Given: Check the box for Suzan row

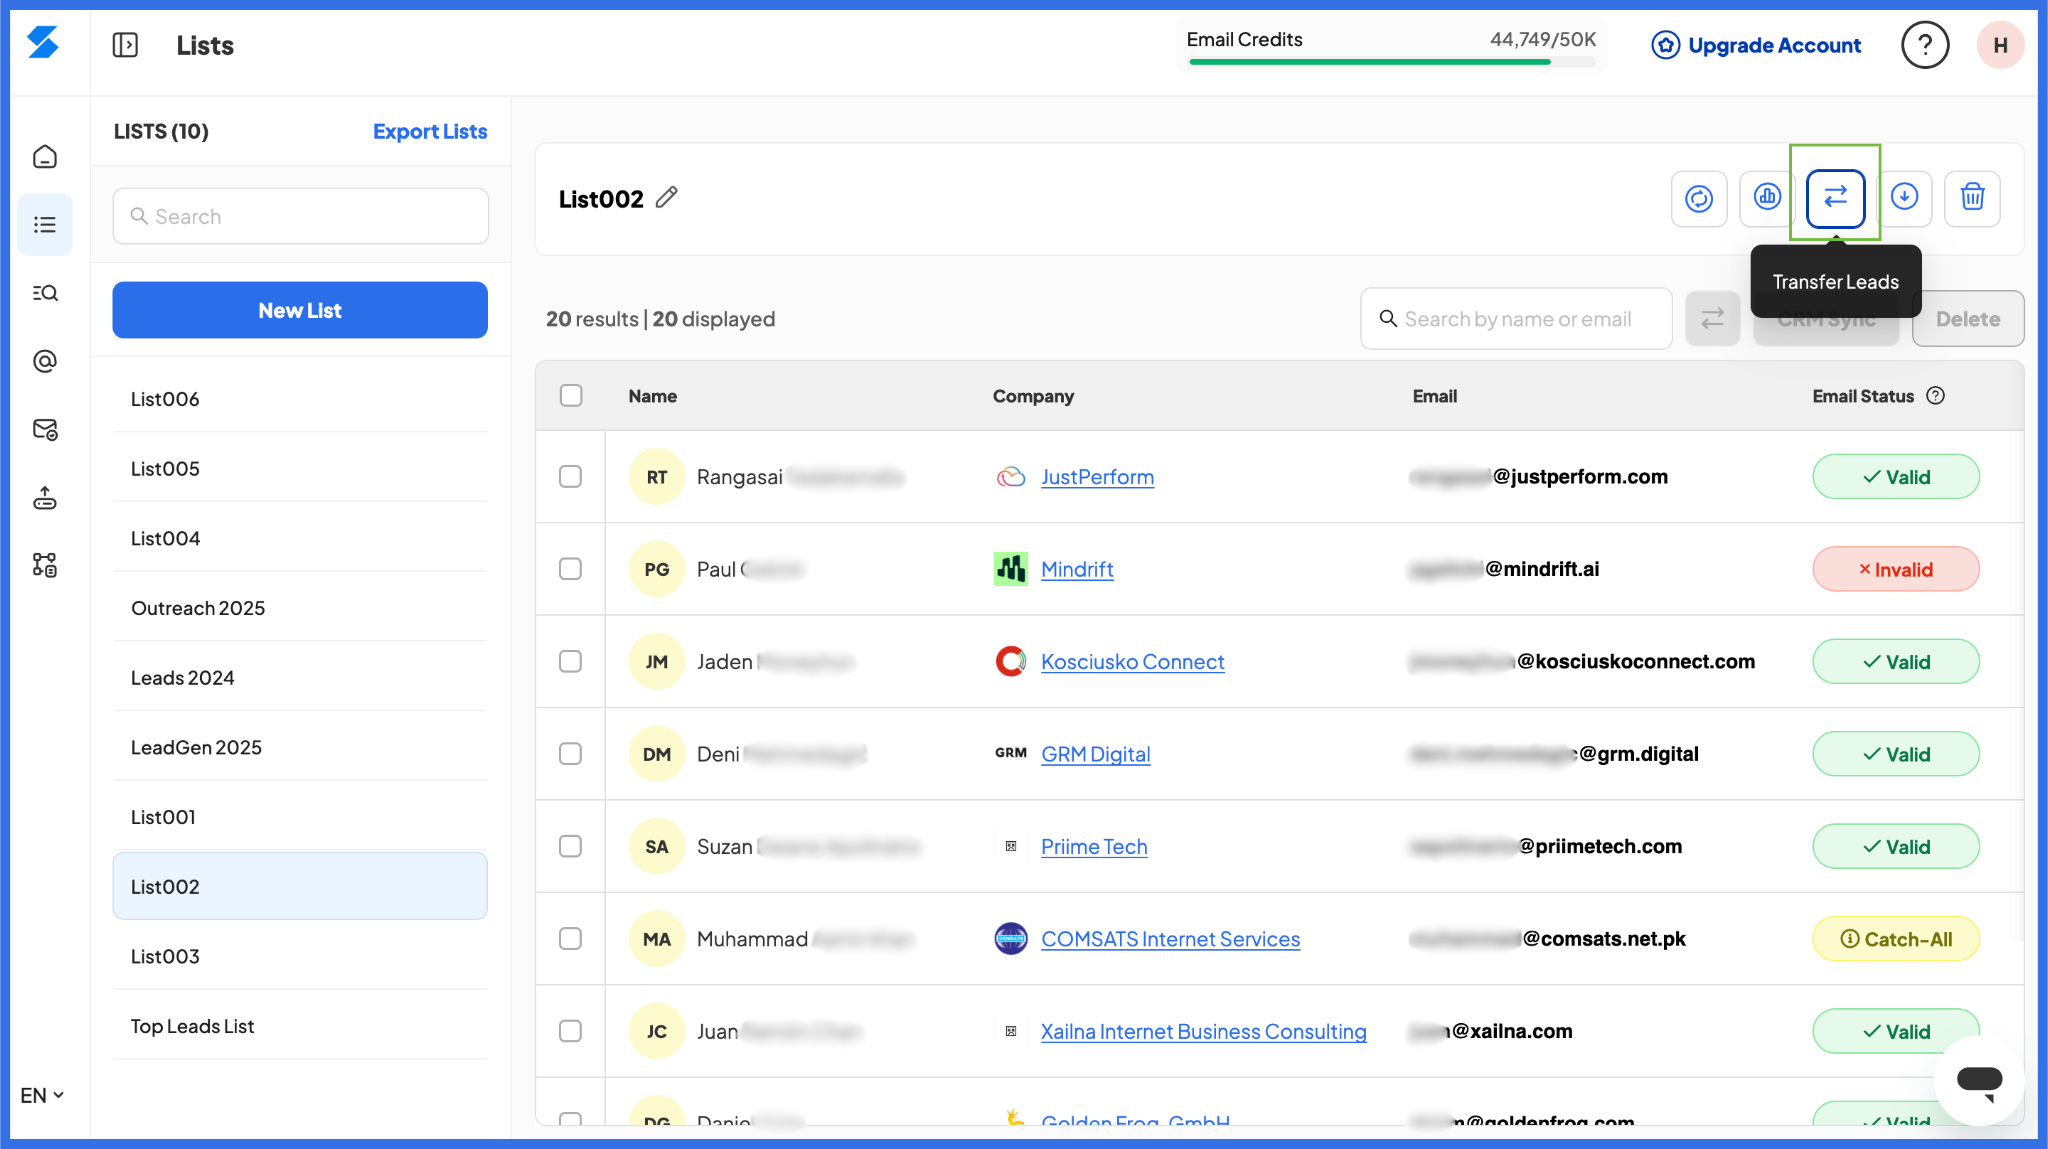Looking at the screenshot, I should pyautogui.click(x=570, y=847).
